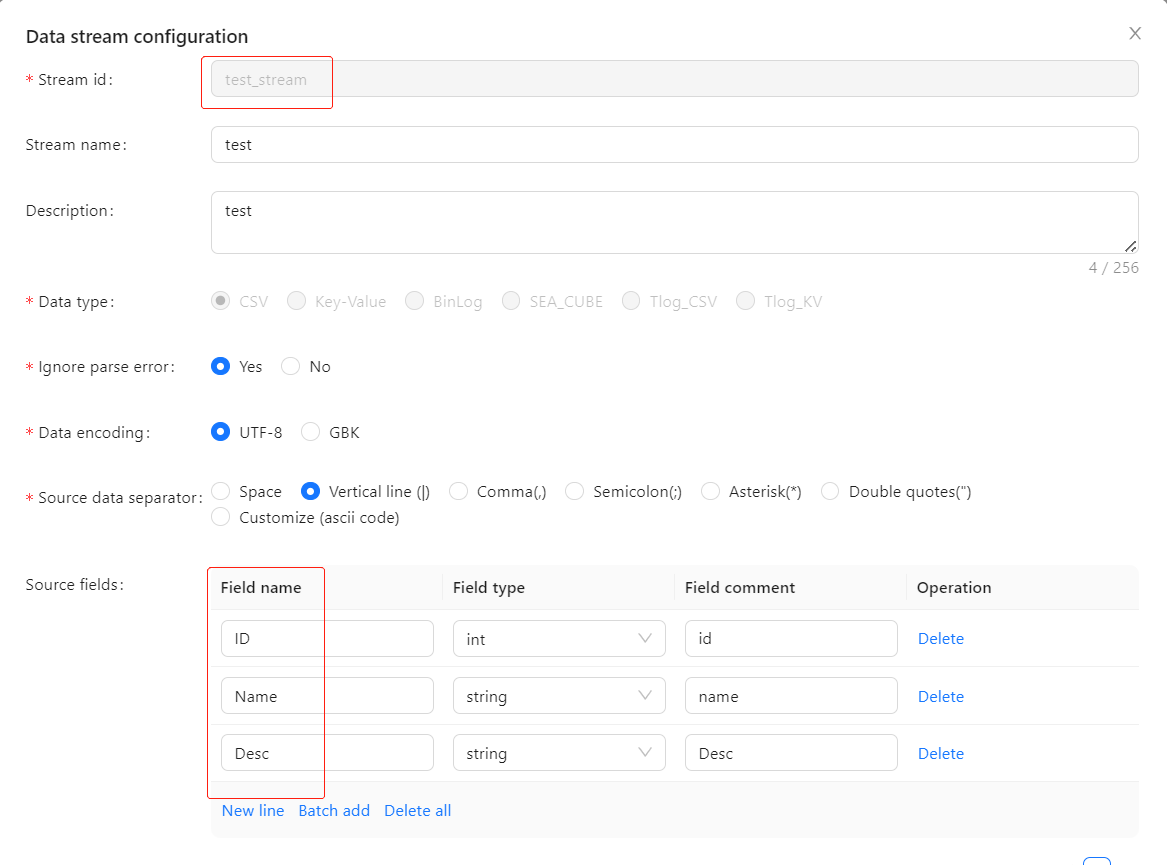The height and width of the screenshot is (865, 1167).
Task: Select Double quotes separator option
Action: 831,492
